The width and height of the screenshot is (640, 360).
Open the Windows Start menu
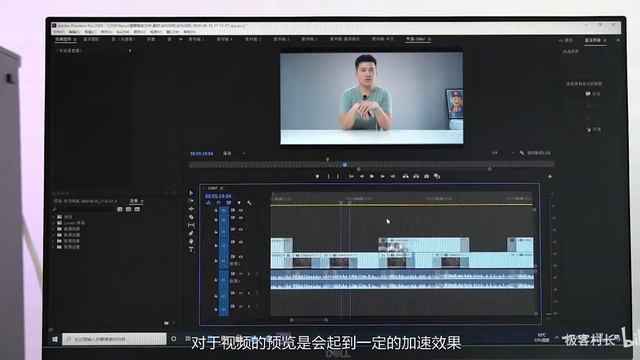(55, 339)
